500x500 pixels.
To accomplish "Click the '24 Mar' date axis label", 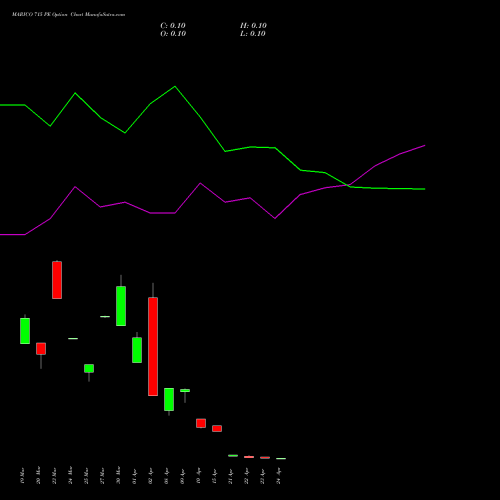I will click(x=70, y=475).
